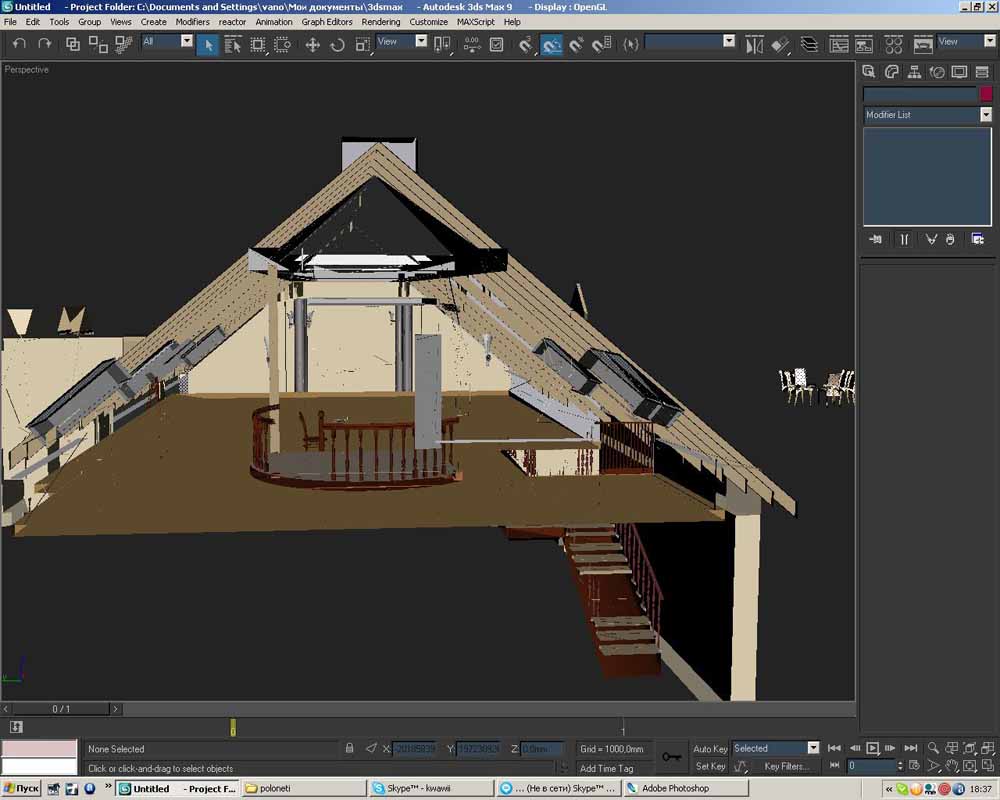
Task: Expand the Modifier List dropdown
Action: coord(985,115)
